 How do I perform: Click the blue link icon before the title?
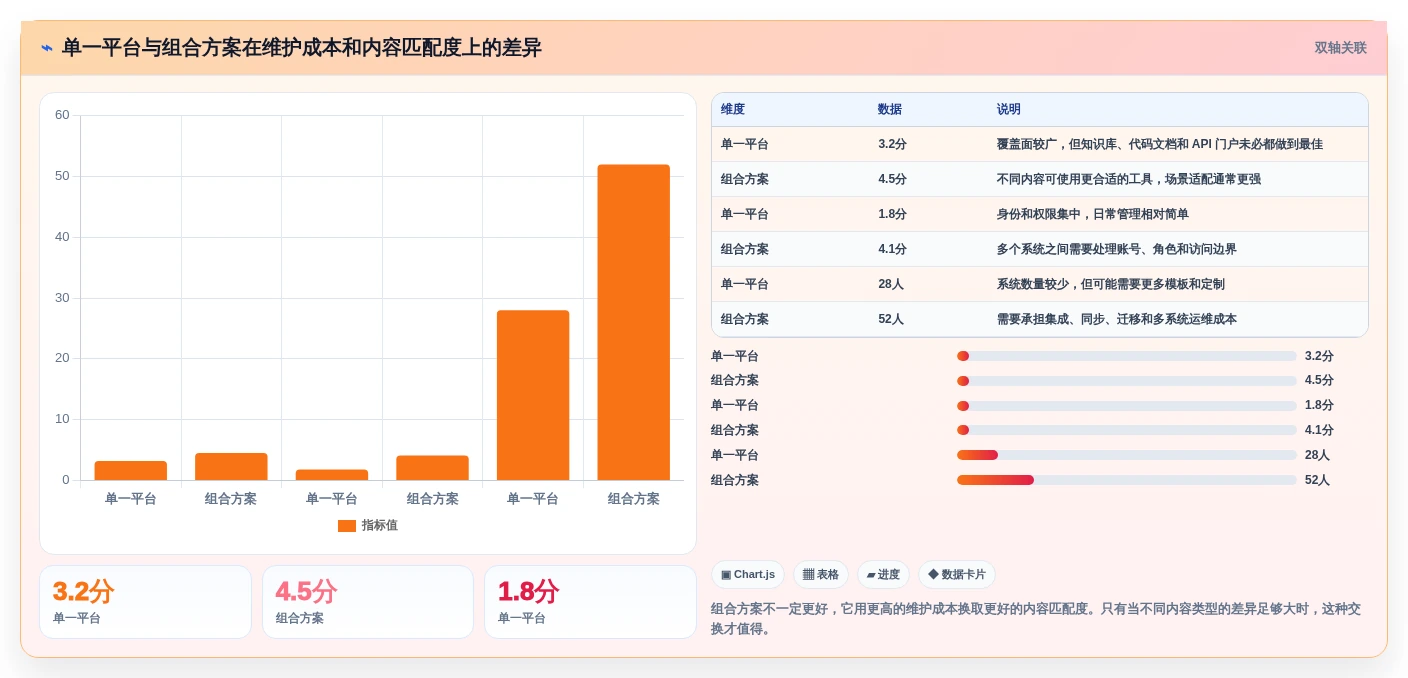click(47, 48)
